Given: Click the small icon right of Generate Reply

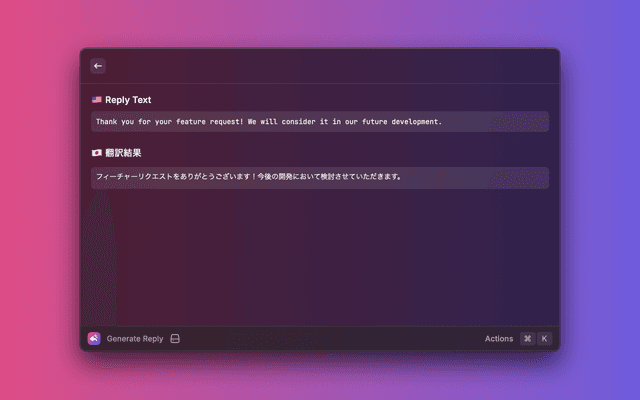Looking at the screenshot, I should 175,339.
